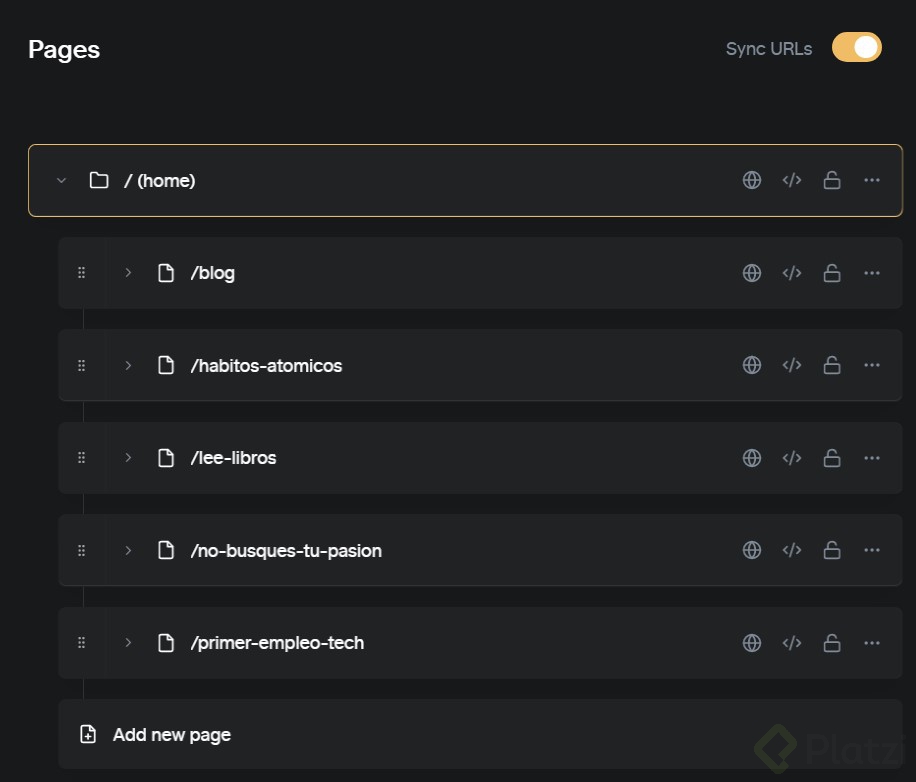Click the globe icon on the /blog row
916x782 pixels.
click(751, 273)
